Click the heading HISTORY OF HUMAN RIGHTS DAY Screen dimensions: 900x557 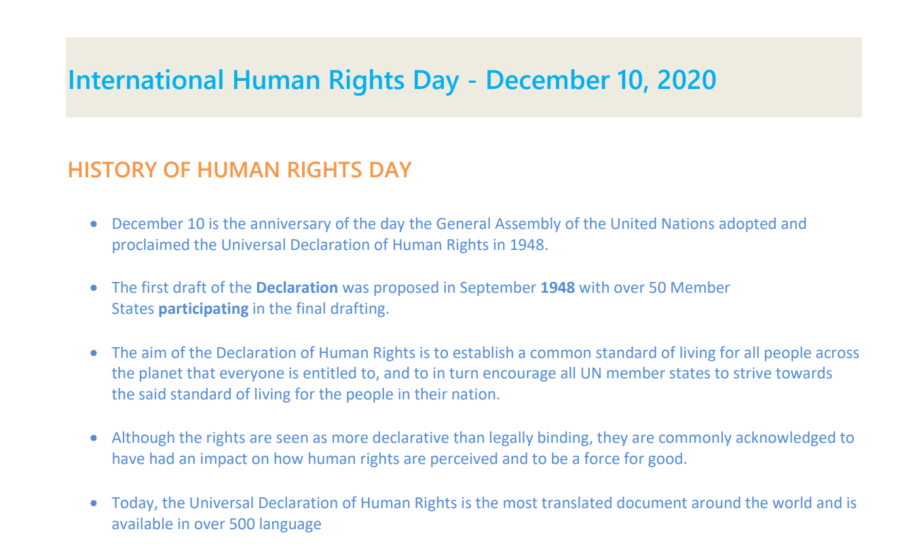click(239, 170)
